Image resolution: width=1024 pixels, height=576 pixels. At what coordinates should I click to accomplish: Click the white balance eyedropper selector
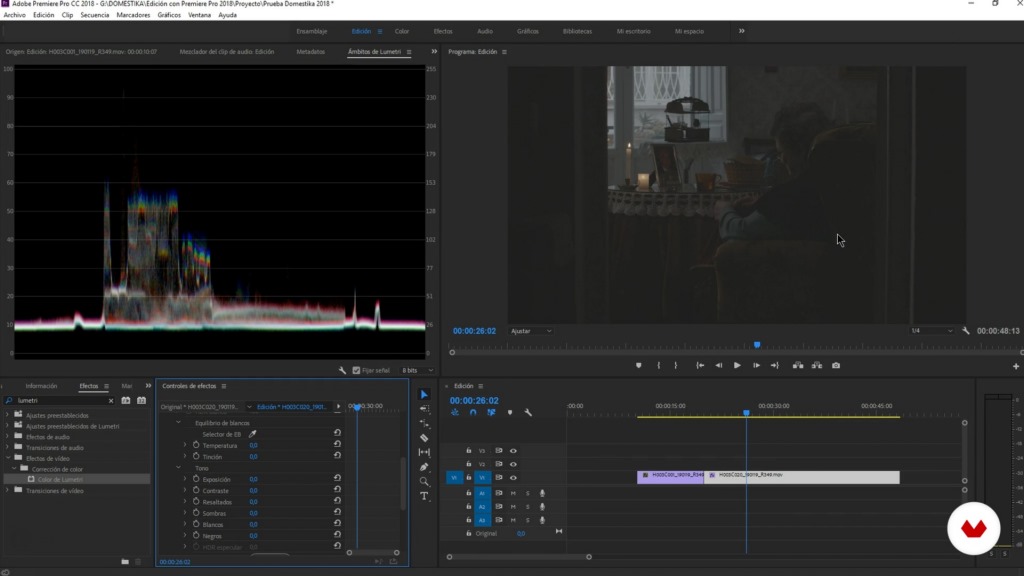pos(253,434)
